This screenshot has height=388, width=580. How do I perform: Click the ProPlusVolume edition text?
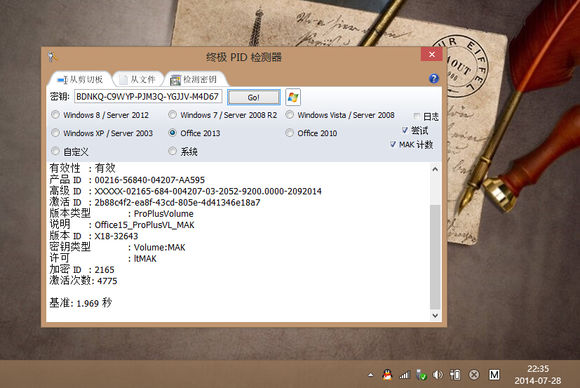pos(163,214)
